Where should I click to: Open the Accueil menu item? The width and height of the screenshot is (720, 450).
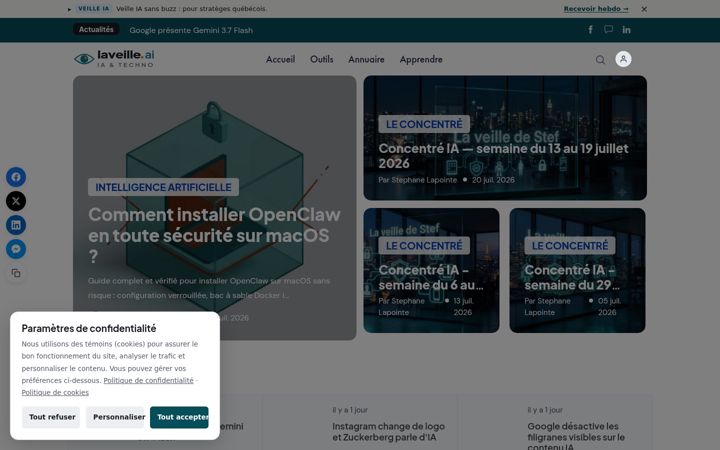[x=281, y=59]
